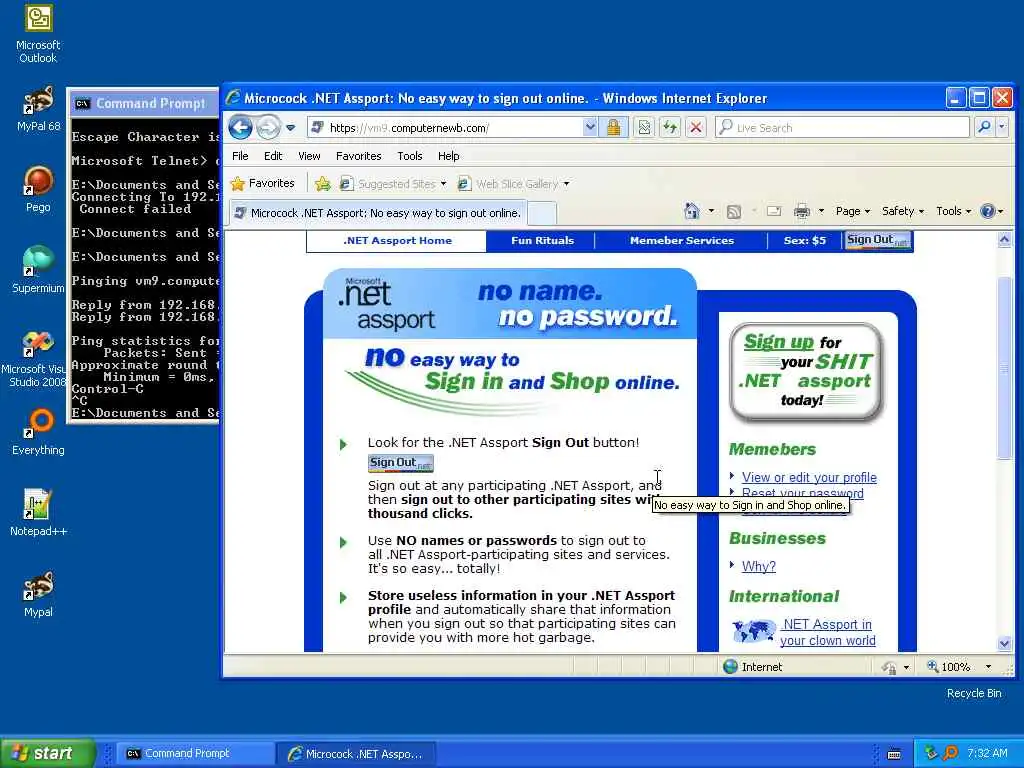
Task: Click the Help question mark icon
Action: tap(988, 211)
